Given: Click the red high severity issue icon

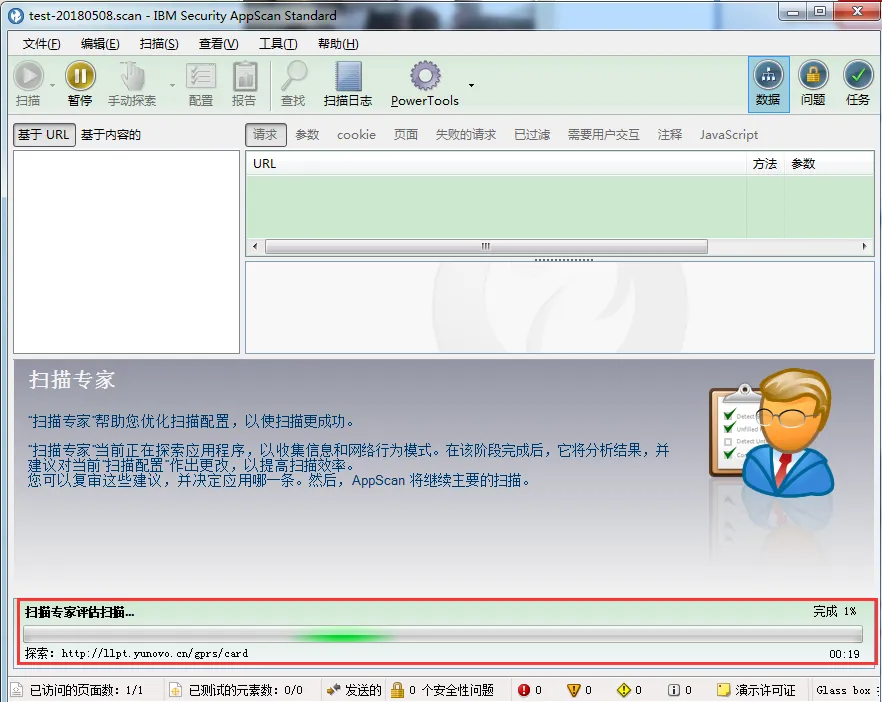Looking at the screenshot, I should pyautogui.click(x=524, y=690).
